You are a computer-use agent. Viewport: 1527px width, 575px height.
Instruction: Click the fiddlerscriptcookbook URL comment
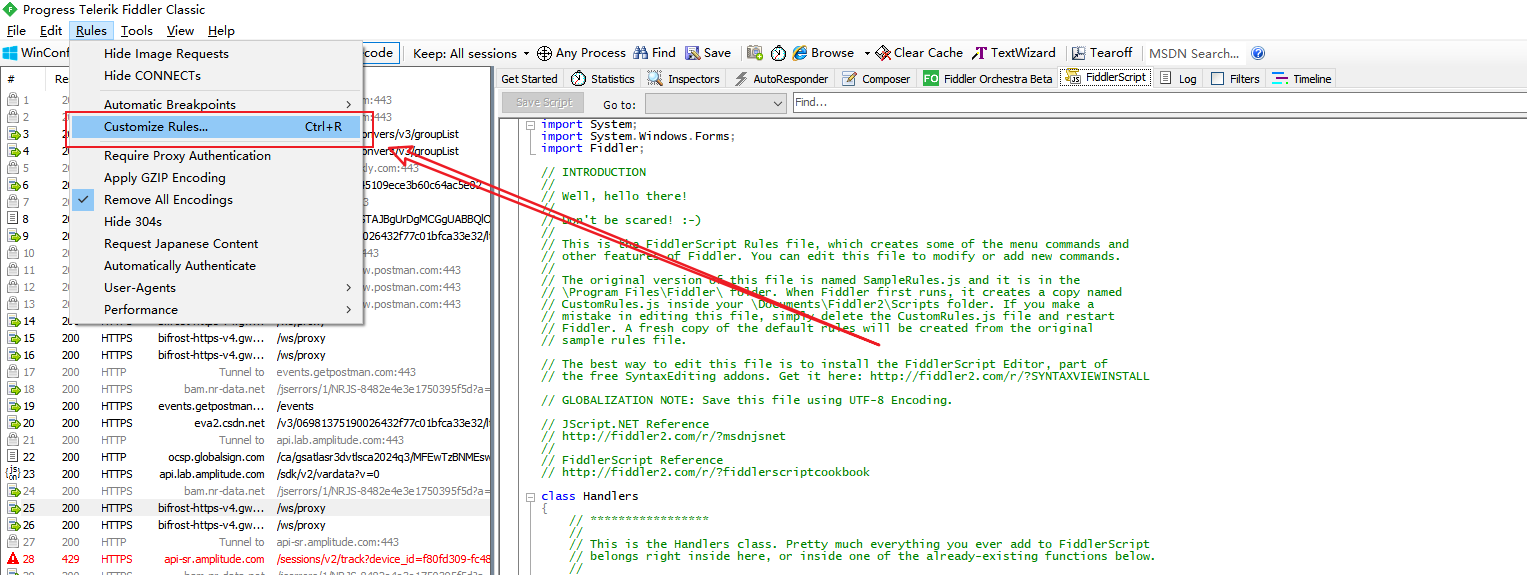point(716,472)
